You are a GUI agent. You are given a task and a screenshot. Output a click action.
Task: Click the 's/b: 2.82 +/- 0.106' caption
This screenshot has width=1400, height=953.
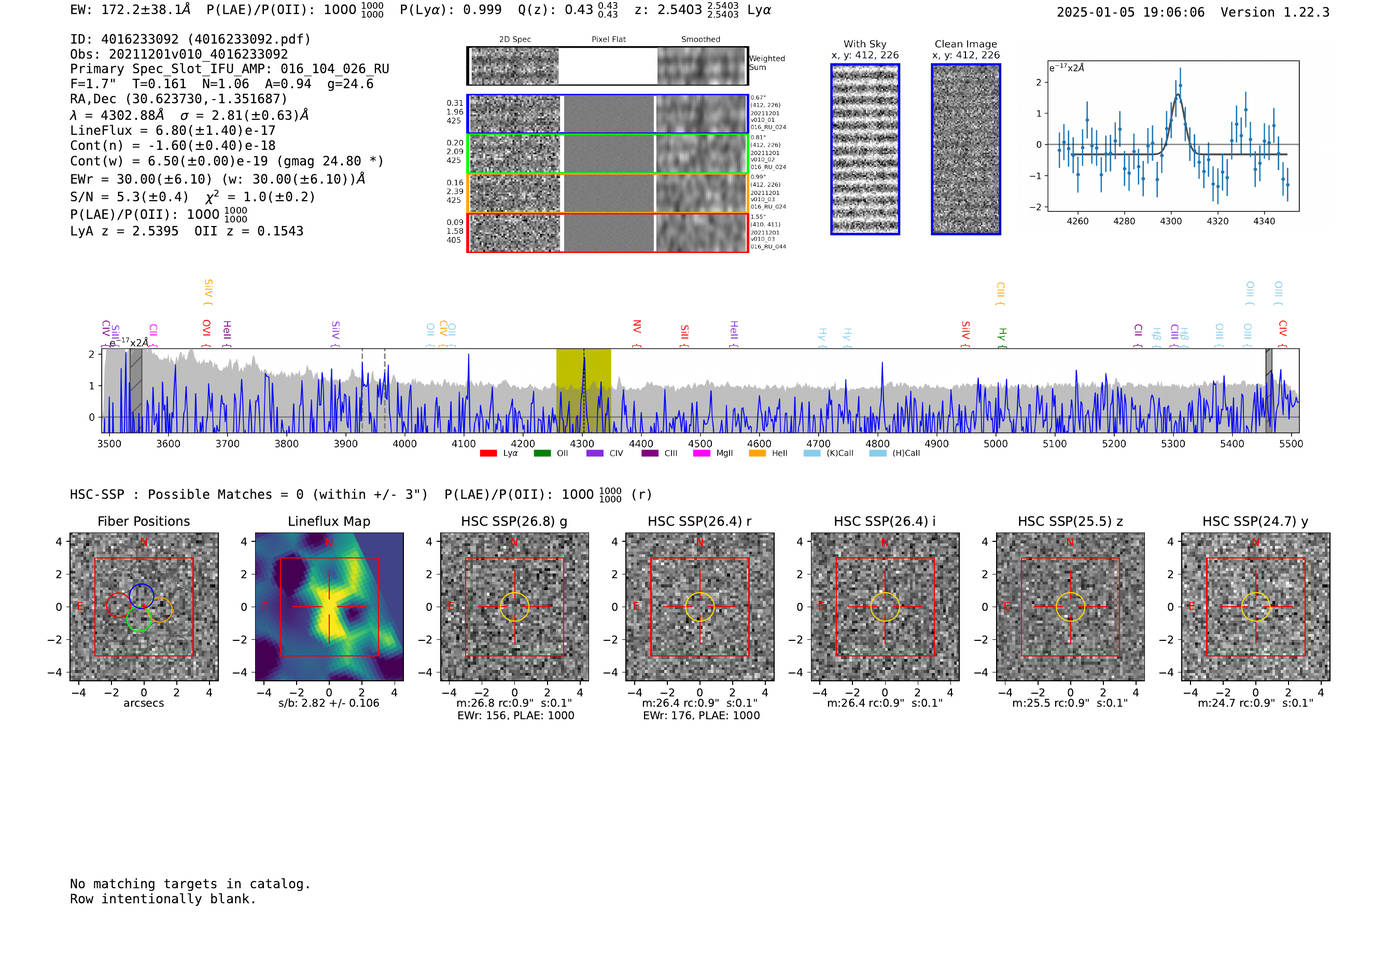click(329, 703)
